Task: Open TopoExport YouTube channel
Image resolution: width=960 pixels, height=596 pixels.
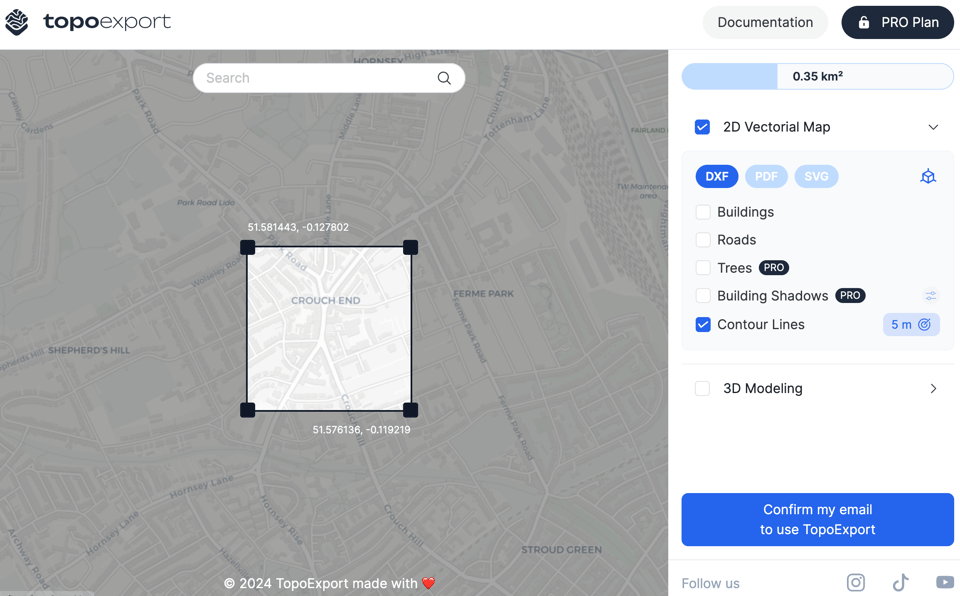Action: point(944,582)
